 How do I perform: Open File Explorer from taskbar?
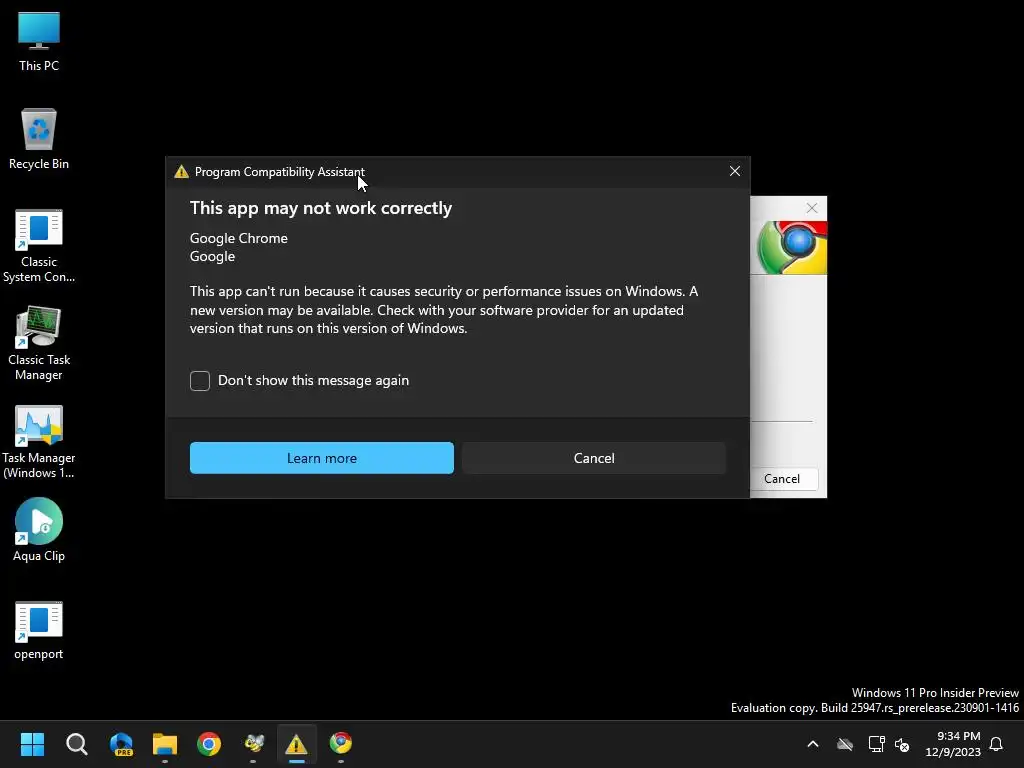pyautogui.click(x=165, y=744)
